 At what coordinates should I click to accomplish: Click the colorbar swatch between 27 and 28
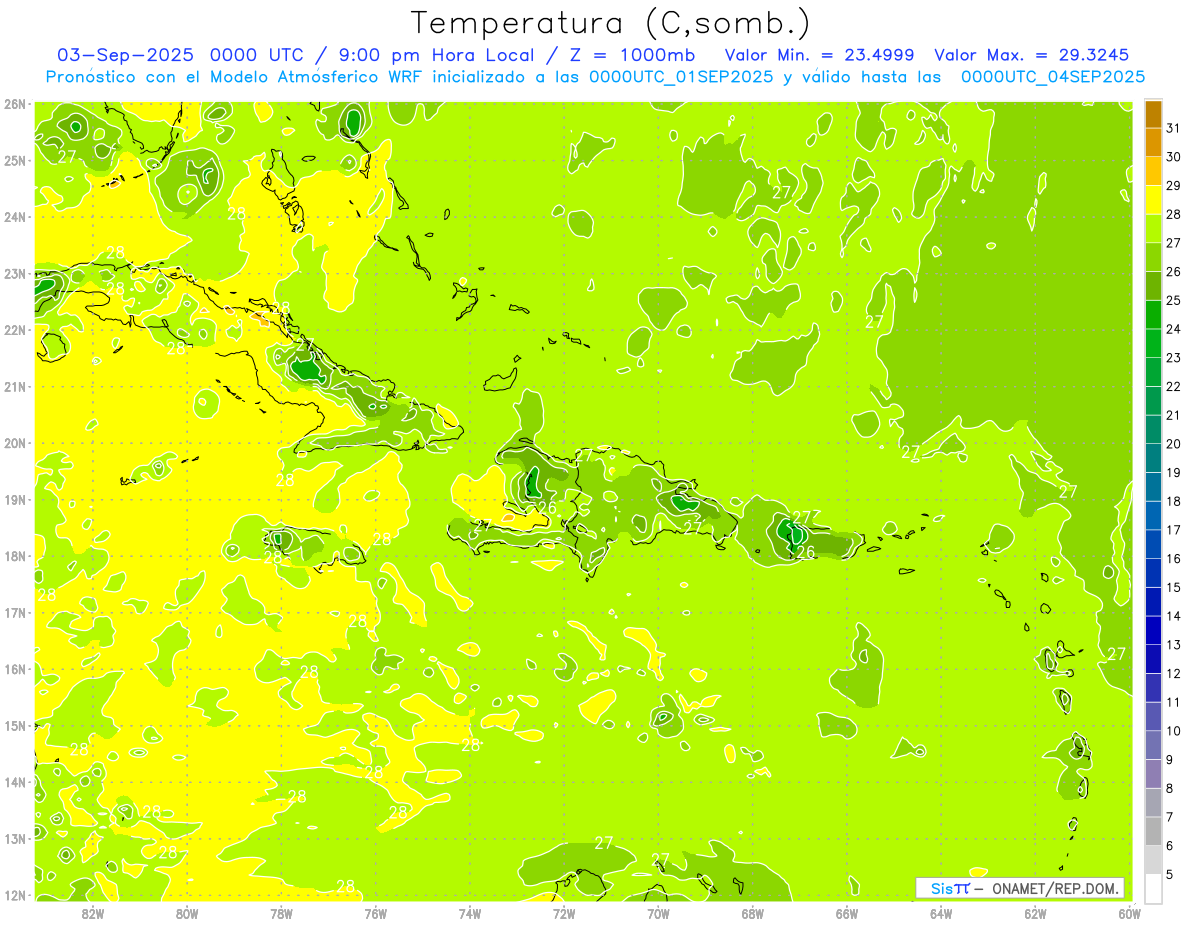(x=1153, y=229)
